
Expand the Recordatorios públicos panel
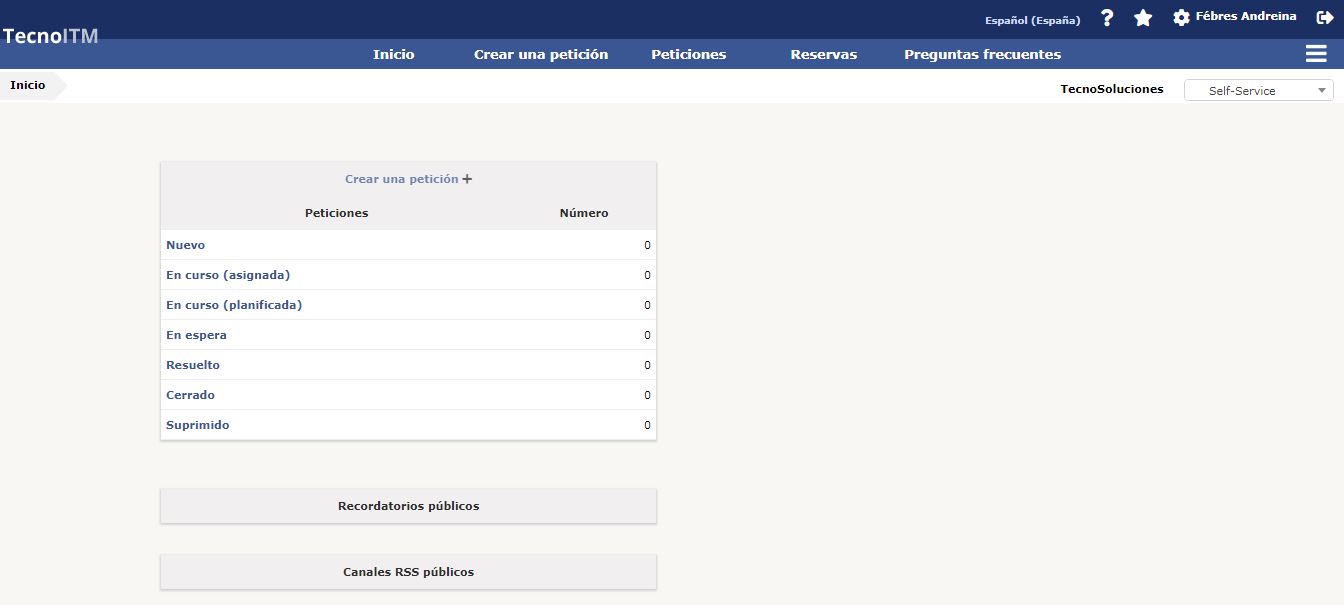point(408,506)
